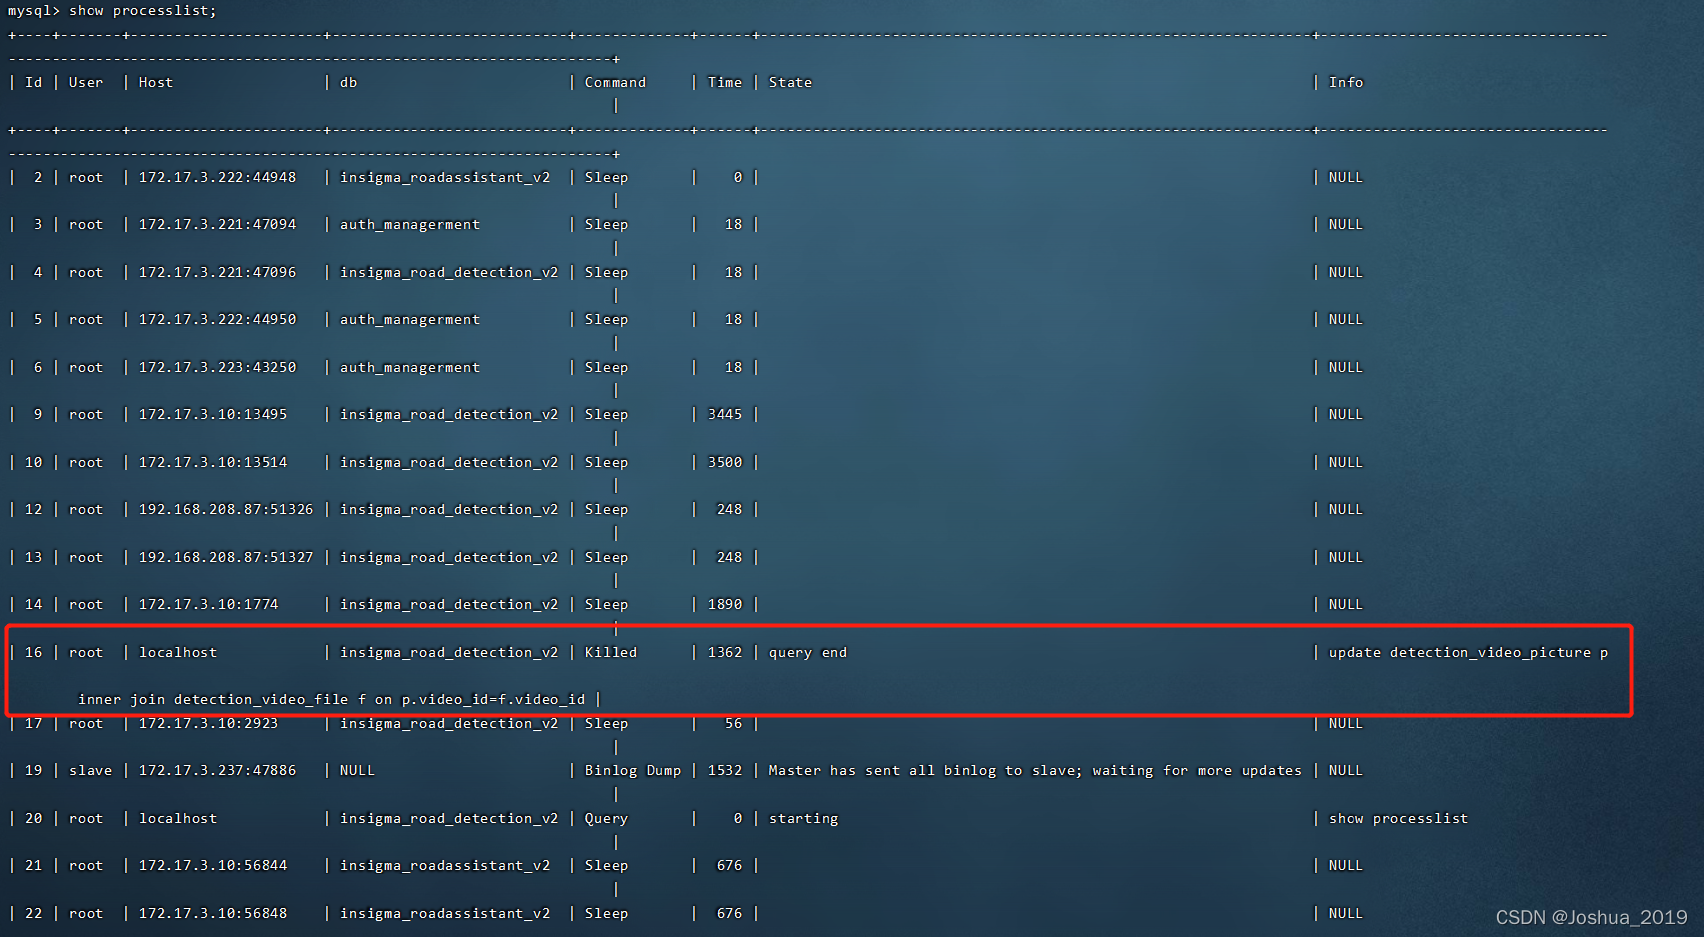Screen dimensions: 1704x937
Task: Click db NULL in slave row
Action: pyautogui.click(x=357, y=771)
